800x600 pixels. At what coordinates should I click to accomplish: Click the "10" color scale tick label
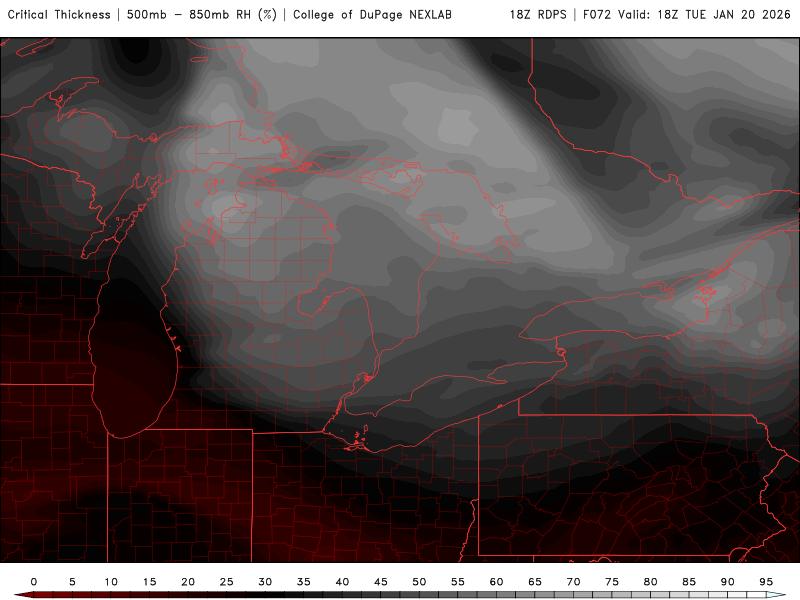tap(111, 582)
